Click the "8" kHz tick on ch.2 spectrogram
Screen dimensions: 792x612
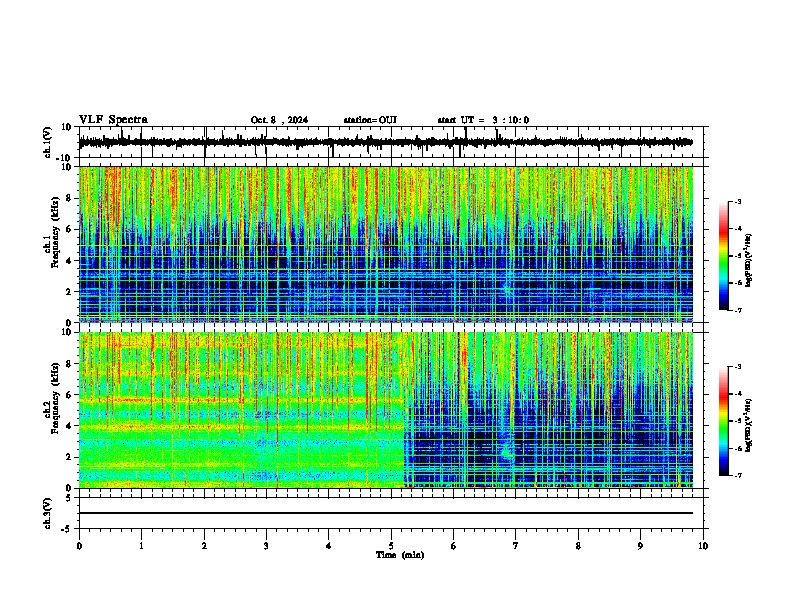[70, 364]
